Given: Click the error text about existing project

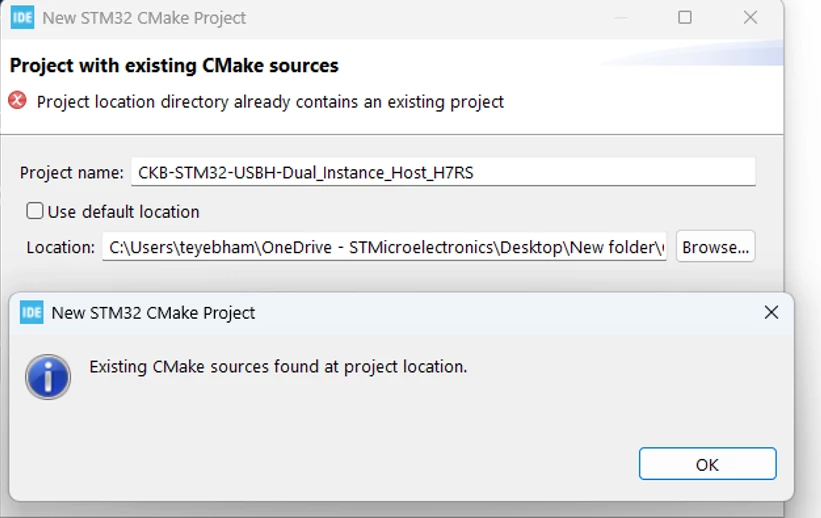Looking at the screenshot, I should [x=270, y=102].
